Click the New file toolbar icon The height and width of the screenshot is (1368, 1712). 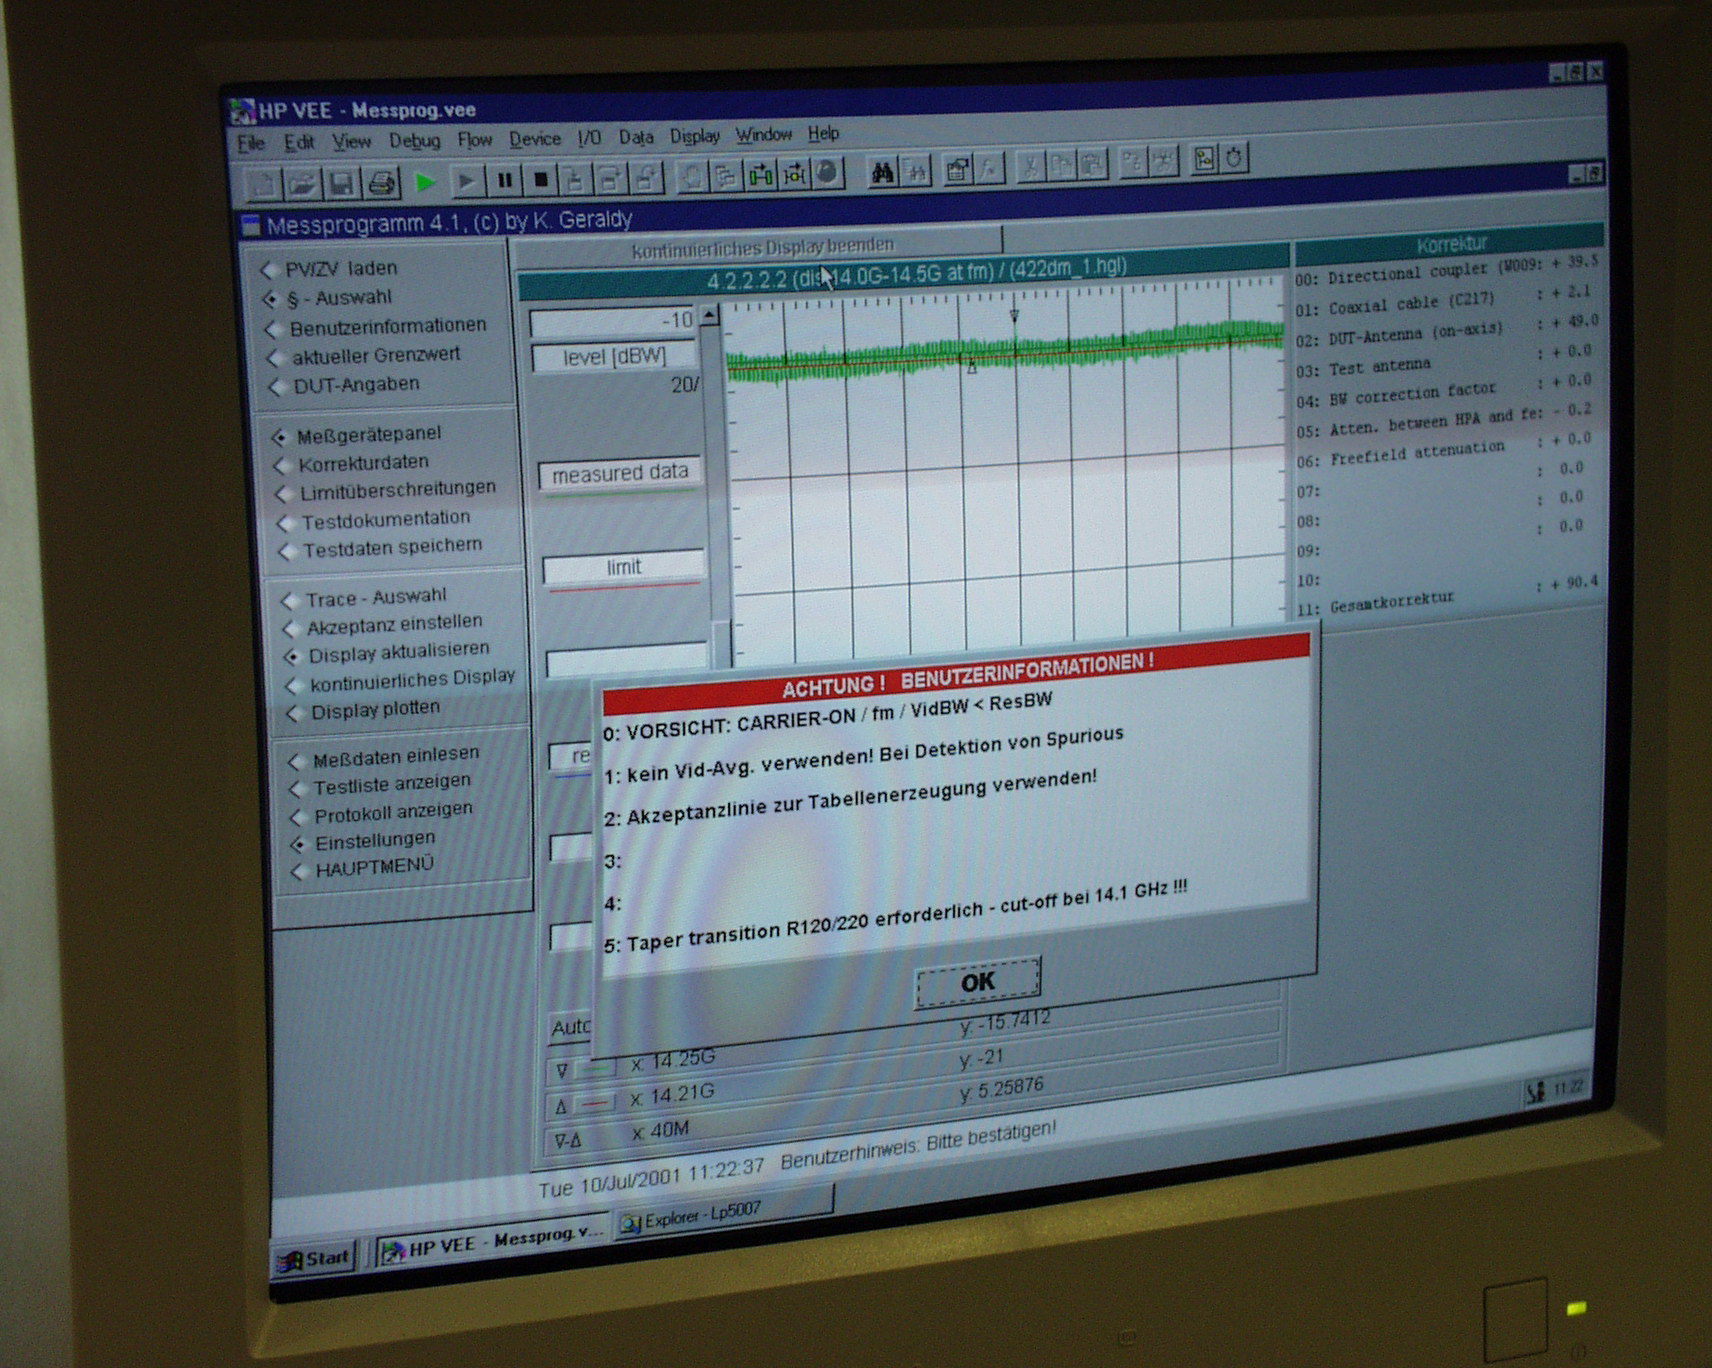tap(263, 184)
